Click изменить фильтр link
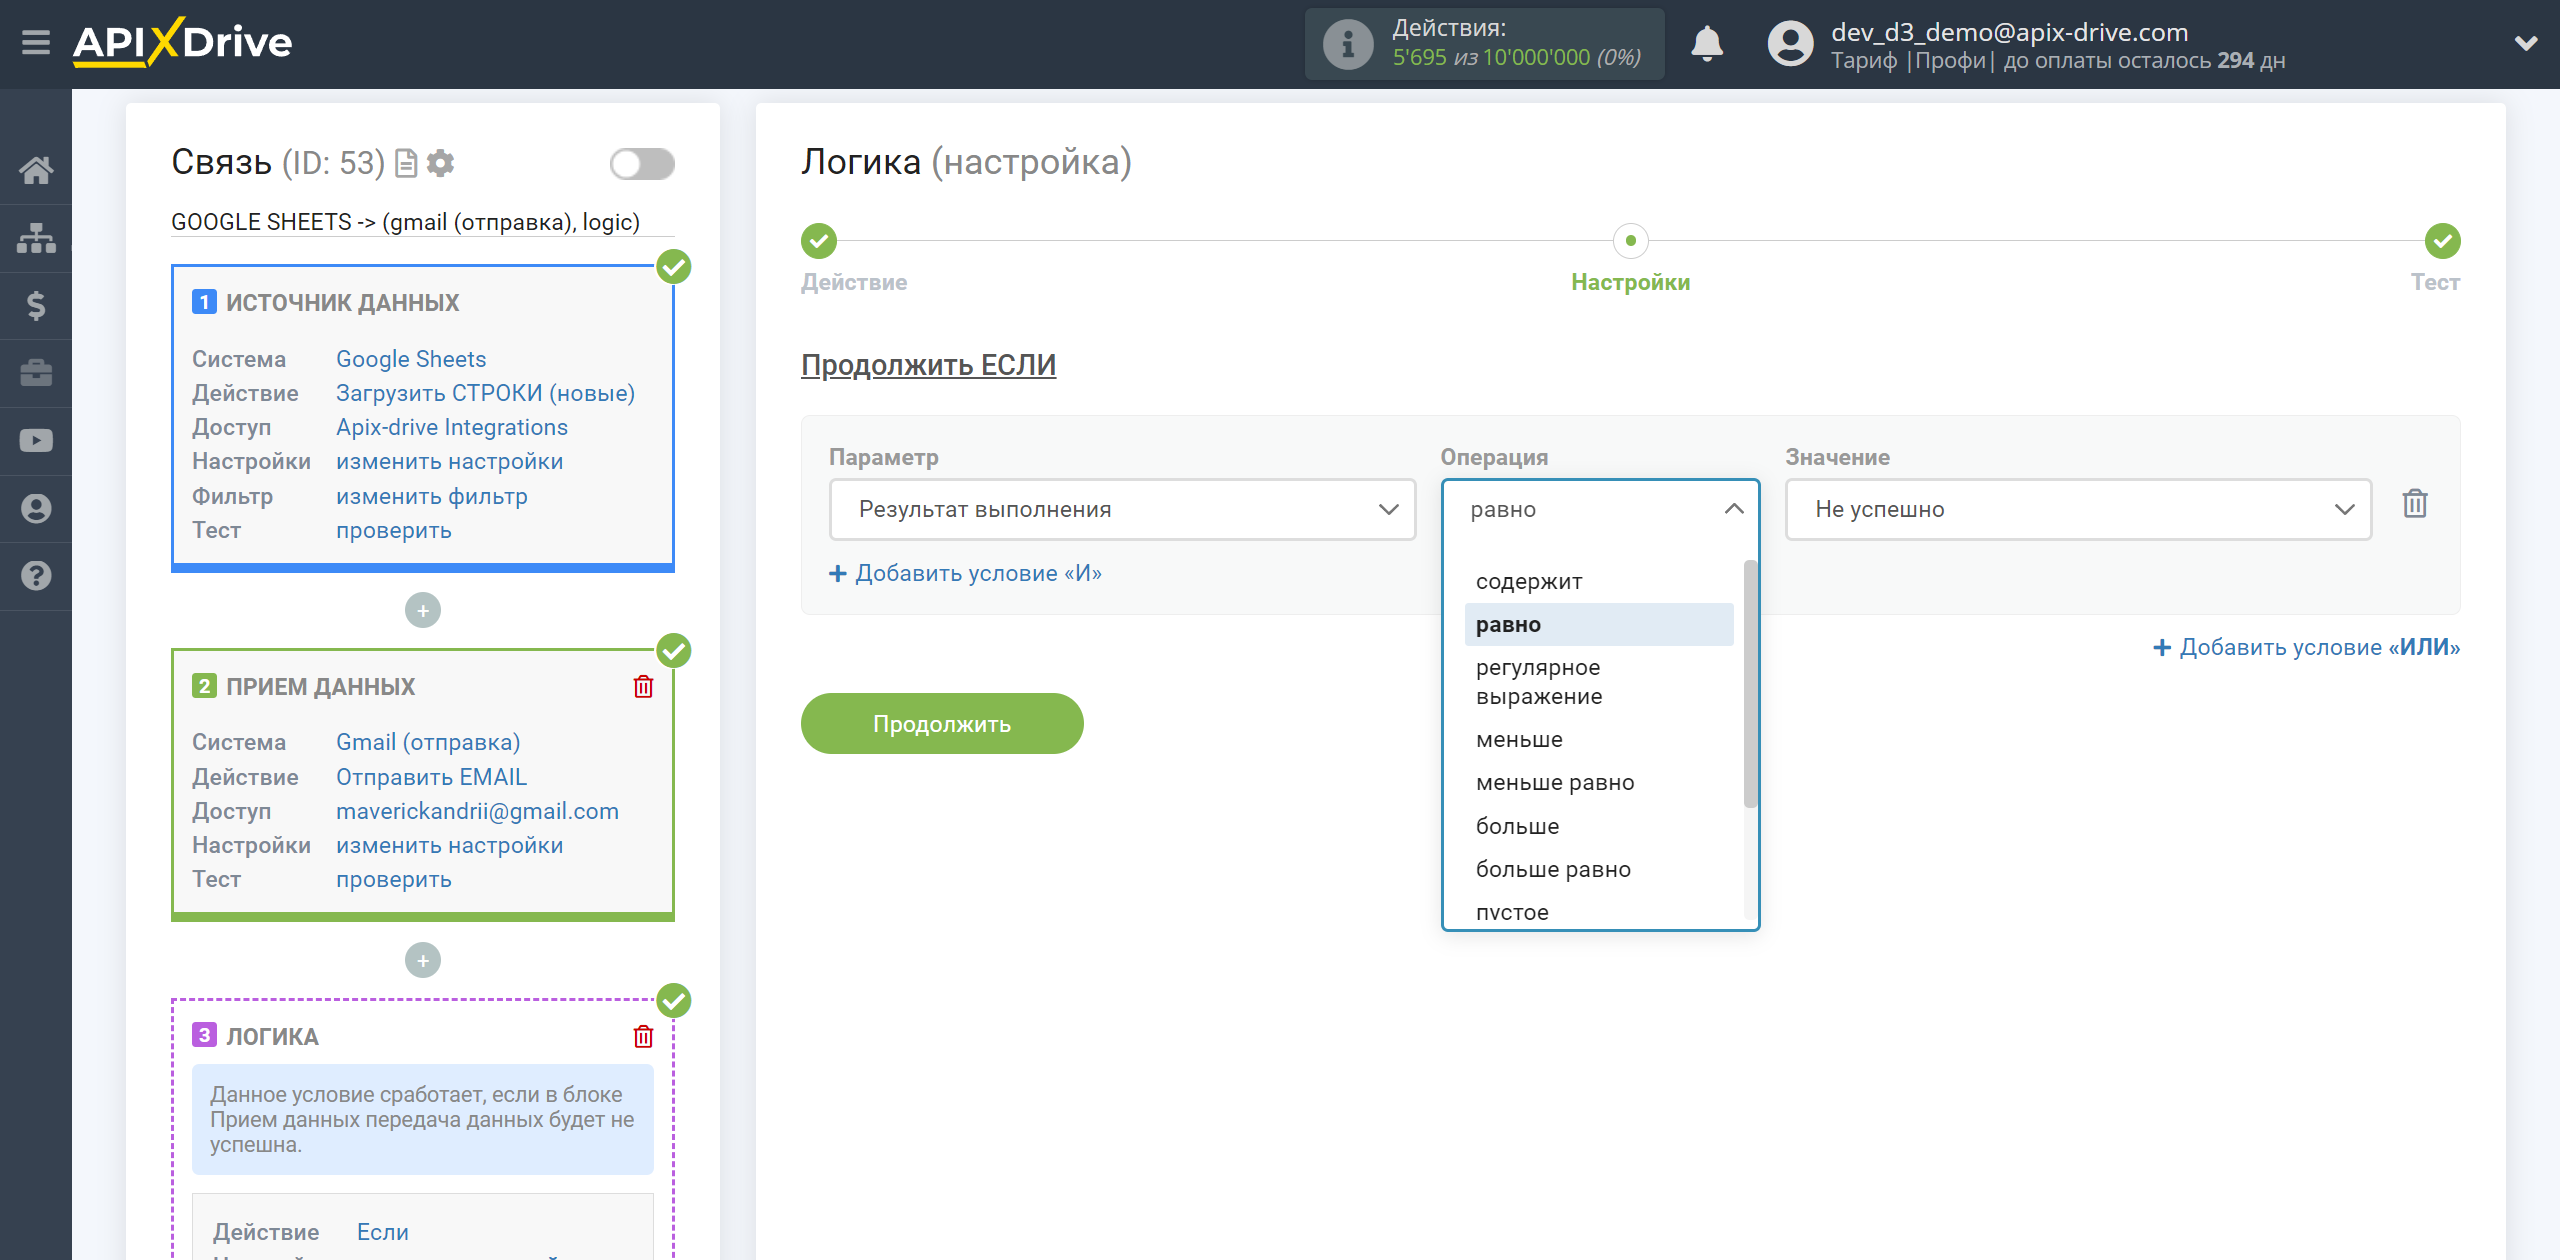Screen dimensions: 2560x1260 432,496
